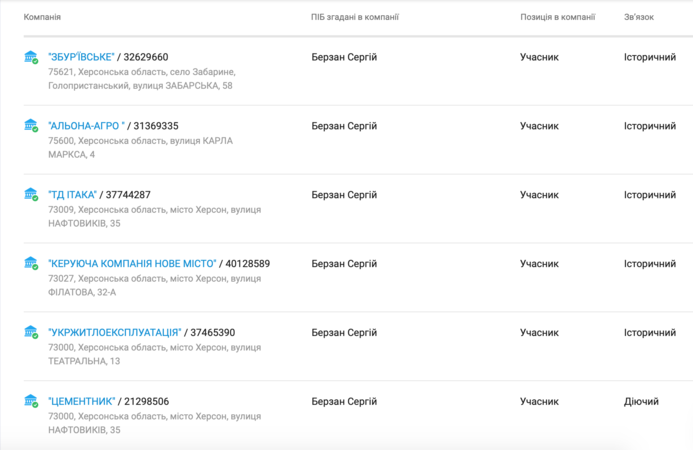Follow the "ЦЕМЕНТНИК" company link
Screen dimensions: 693x450
(x=82, y=401)
